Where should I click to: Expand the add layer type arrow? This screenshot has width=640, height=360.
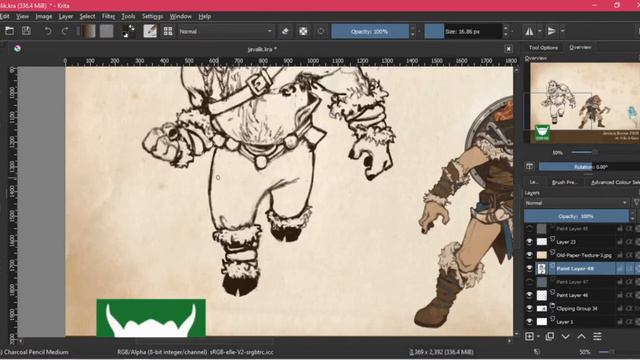click(538, 336)
